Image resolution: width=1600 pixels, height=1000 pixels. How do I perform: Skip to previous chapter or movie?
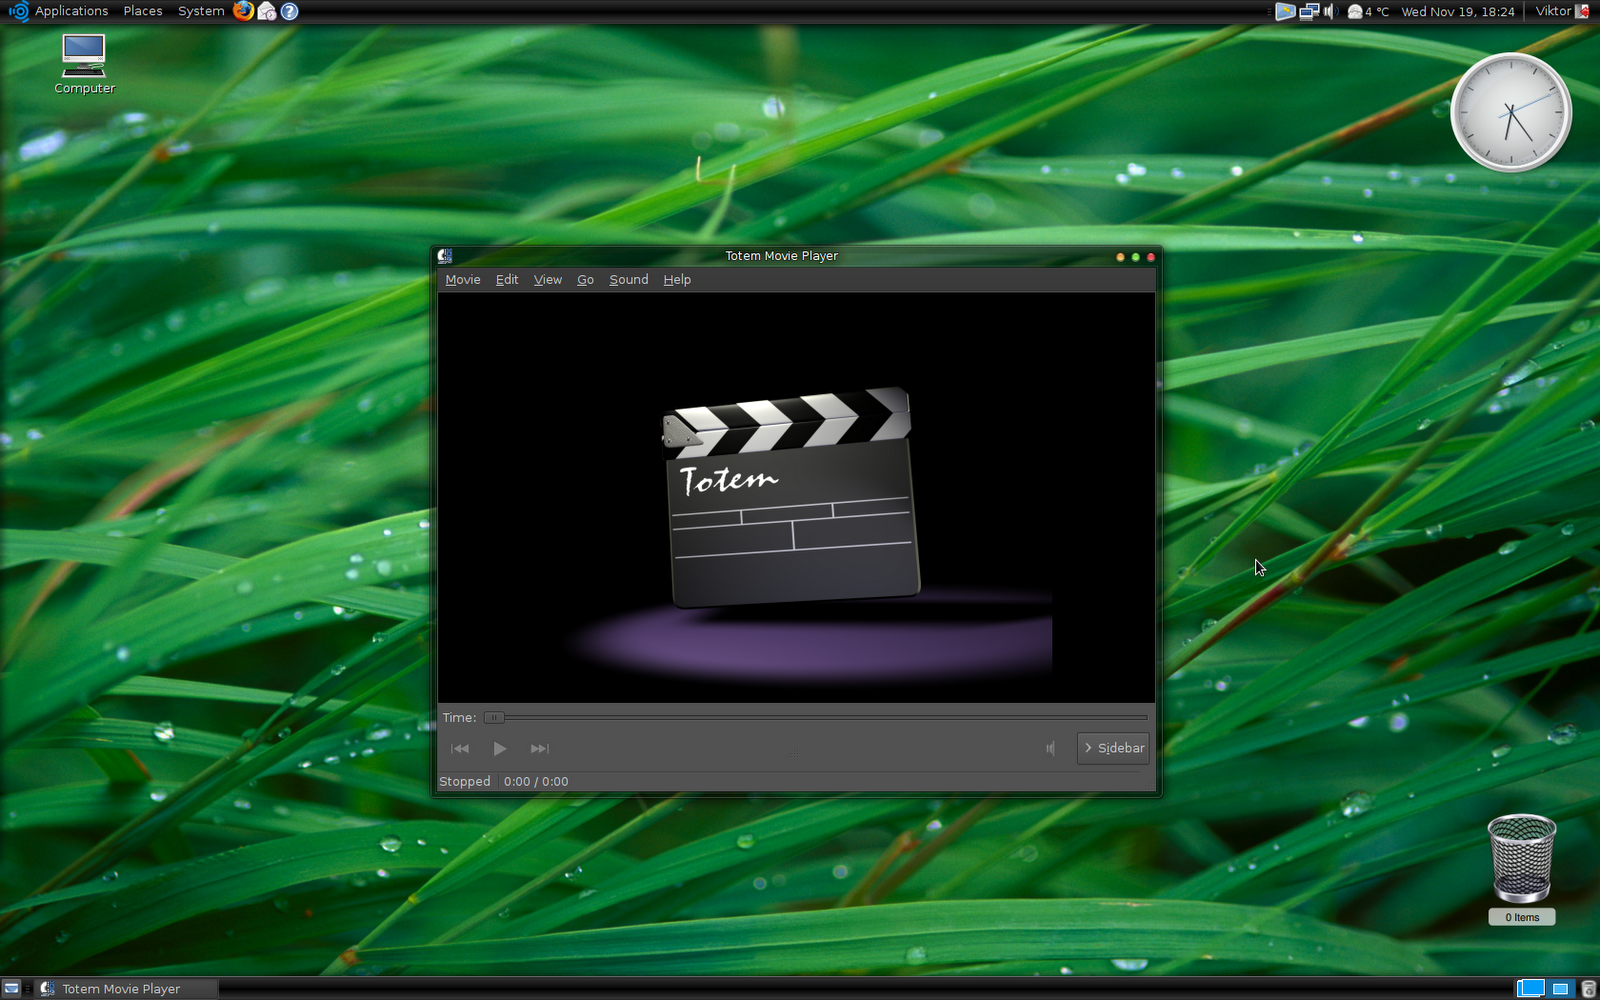460,748
